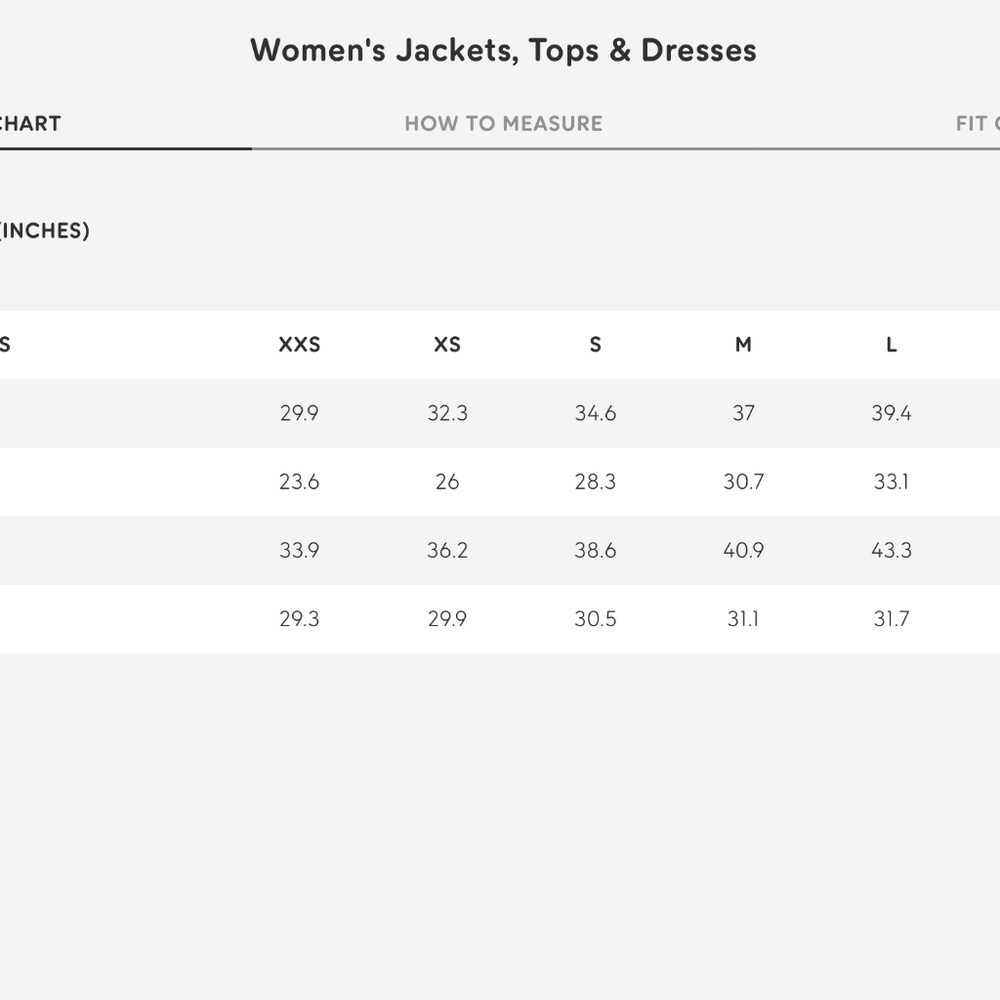Switch to the size Chart tab
The width and height of the screenshot is (1000, 1000).
30,124
